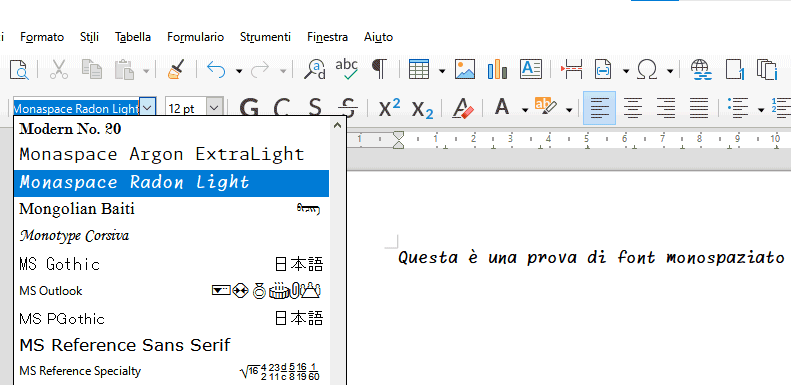Select Modern No. 20 font

pos(172,129)
